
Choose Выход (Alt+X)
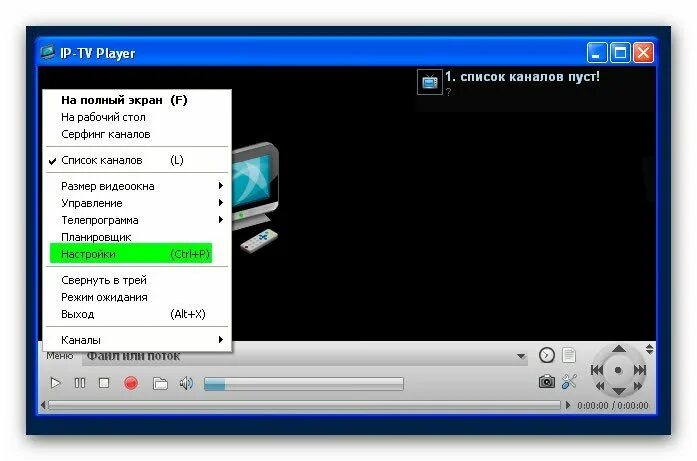137,314
